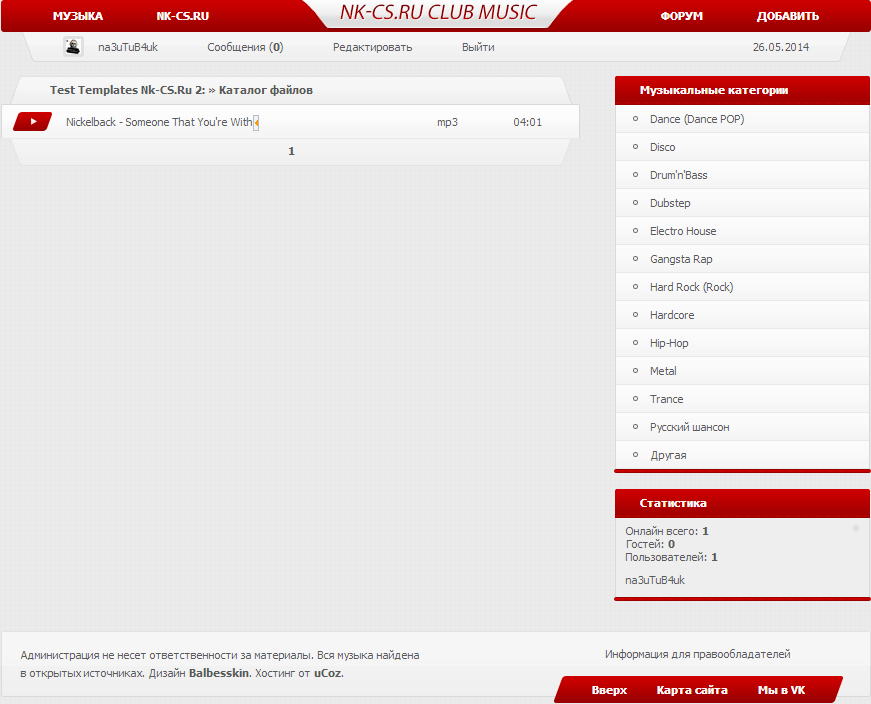Open the Disco category
Image resolution: width=871 pixels, height=704 pixels.
662,147
